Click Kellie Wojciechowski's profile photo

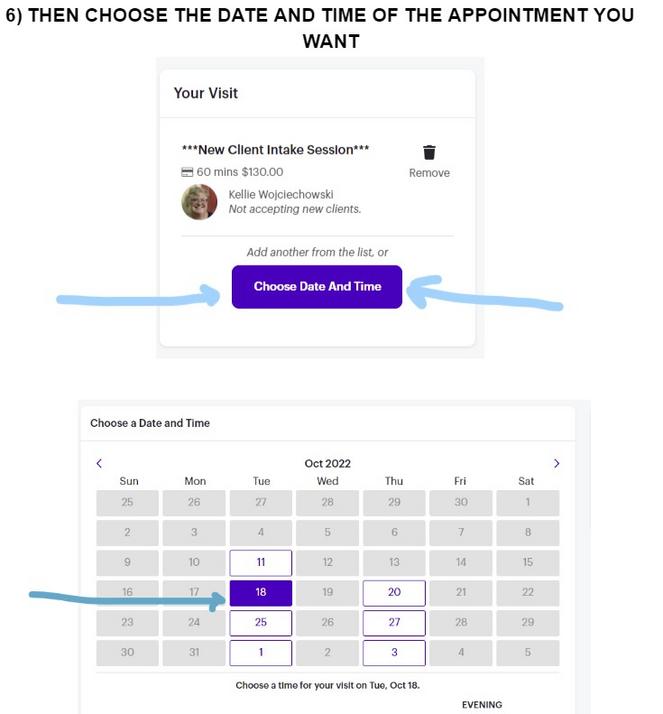point(199,202)
